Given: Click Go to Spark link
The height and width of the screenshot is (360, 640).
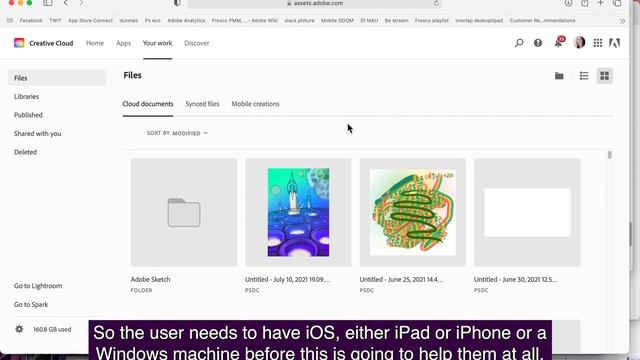Looking at the screenshot, I should (x=31, y=304).
